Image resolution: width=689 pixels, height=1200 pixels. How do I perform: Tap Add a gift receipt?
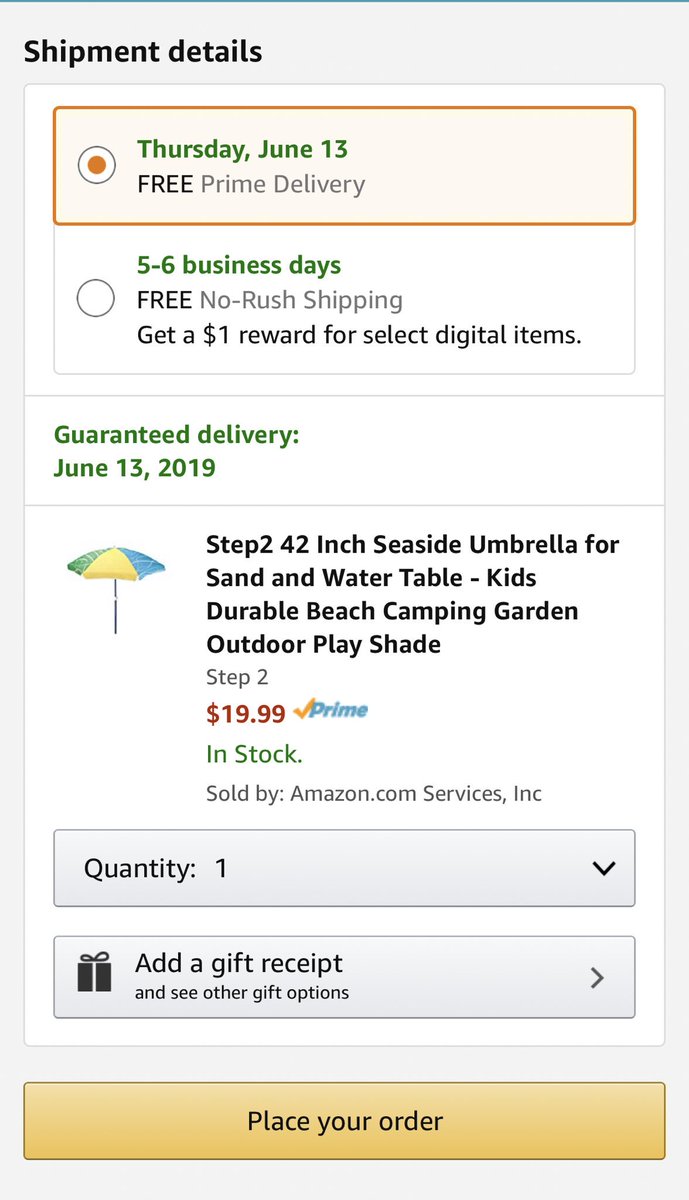tap(239, 964)
